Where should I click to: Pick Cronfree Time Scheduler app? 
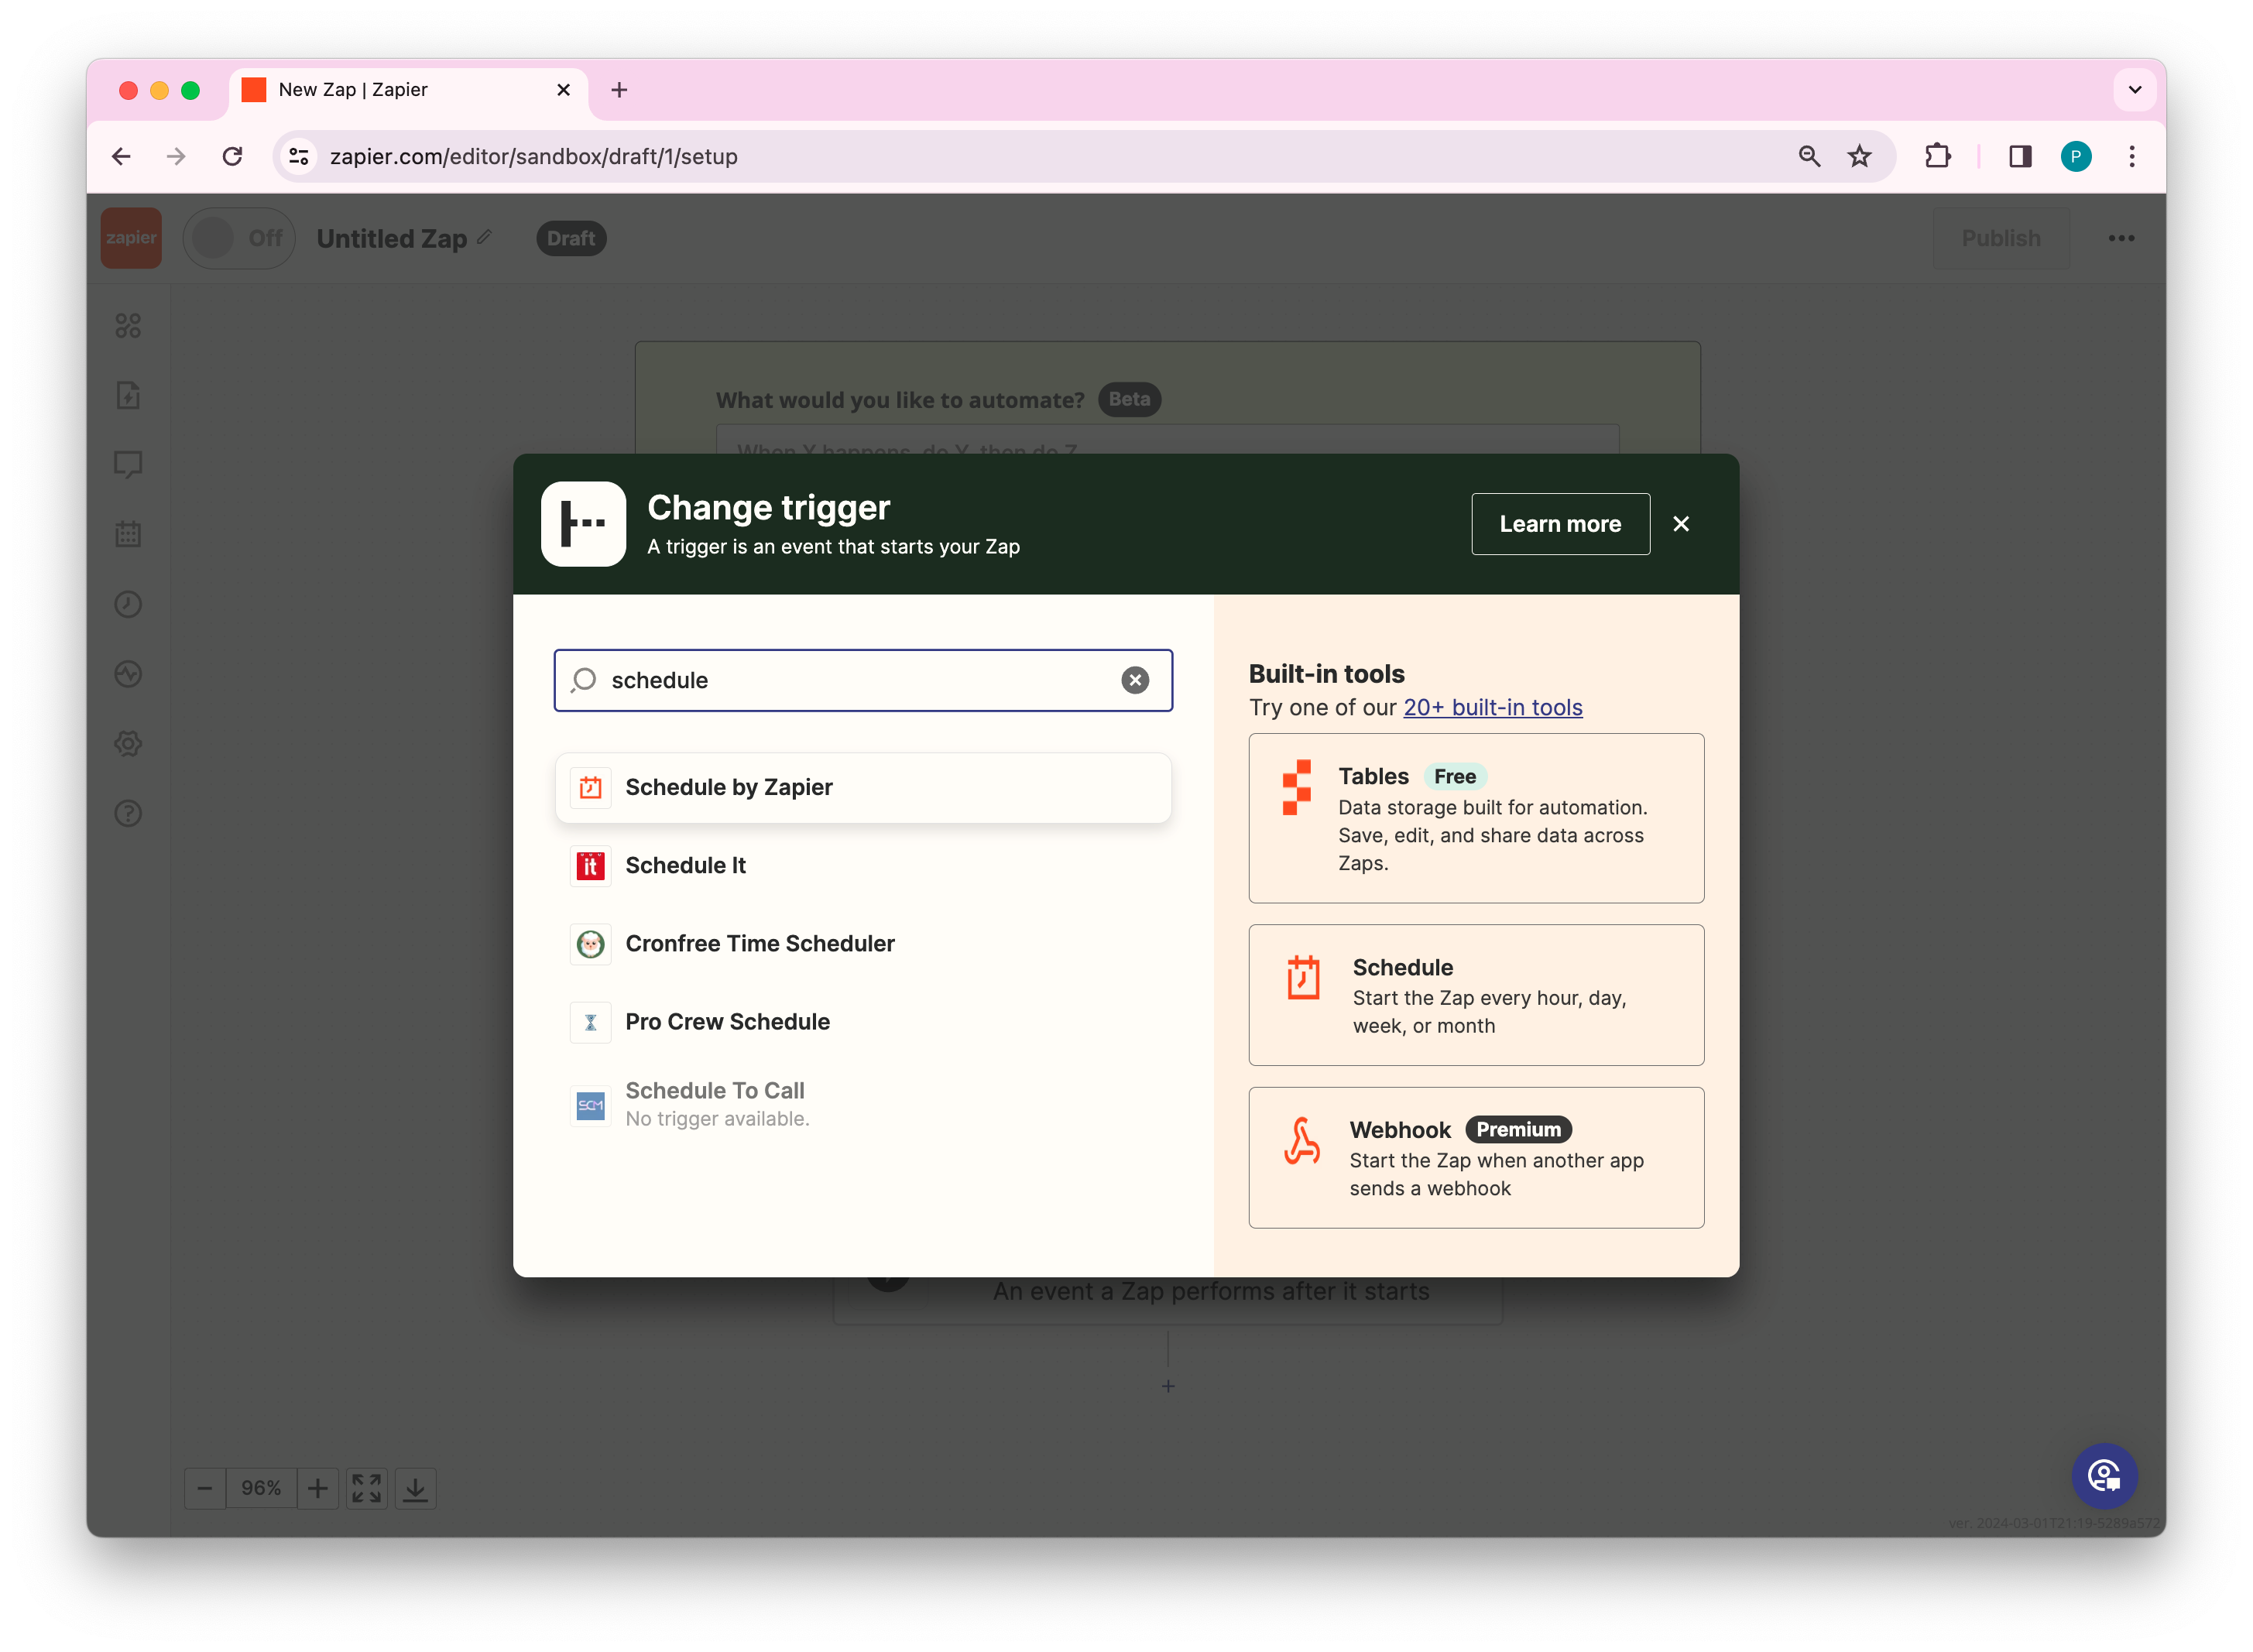(x=759, y=943)
